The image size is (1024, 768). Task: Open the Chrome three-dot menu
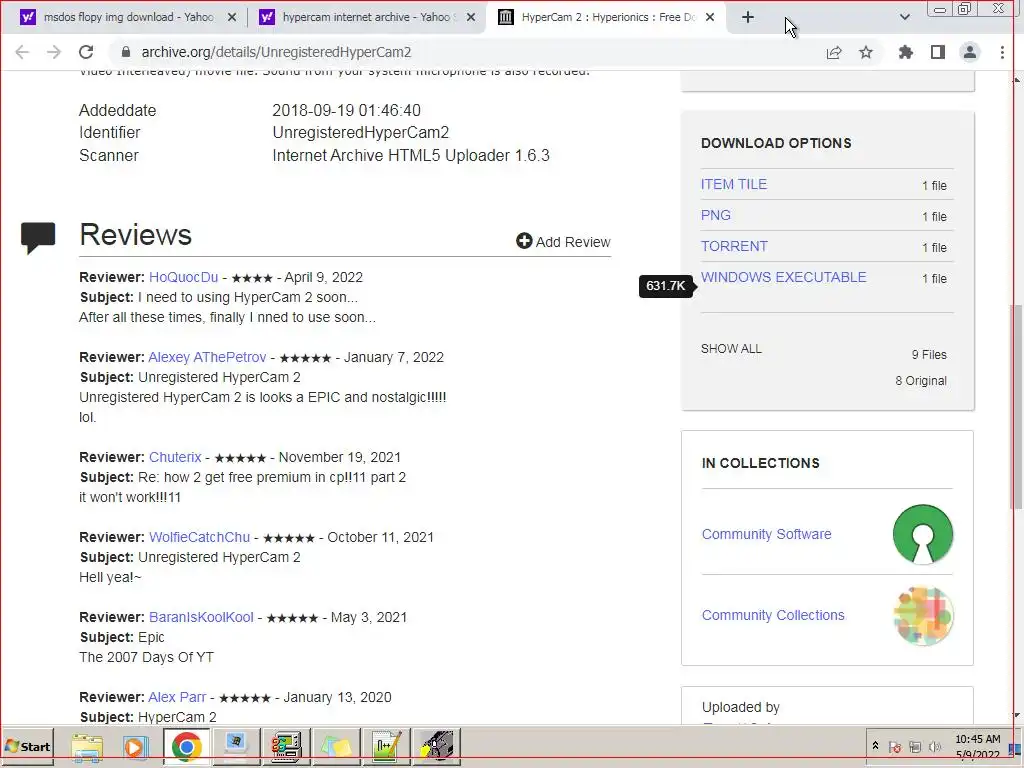(x=1002, y=52)
